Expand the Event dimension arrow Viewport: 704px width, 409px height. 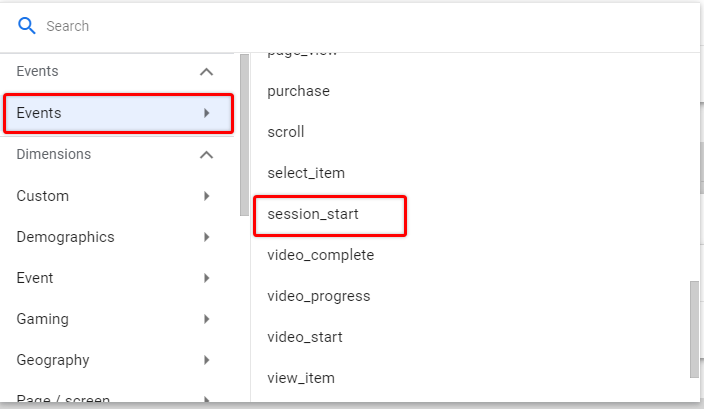pyautogui.click(x=207, y=278)
